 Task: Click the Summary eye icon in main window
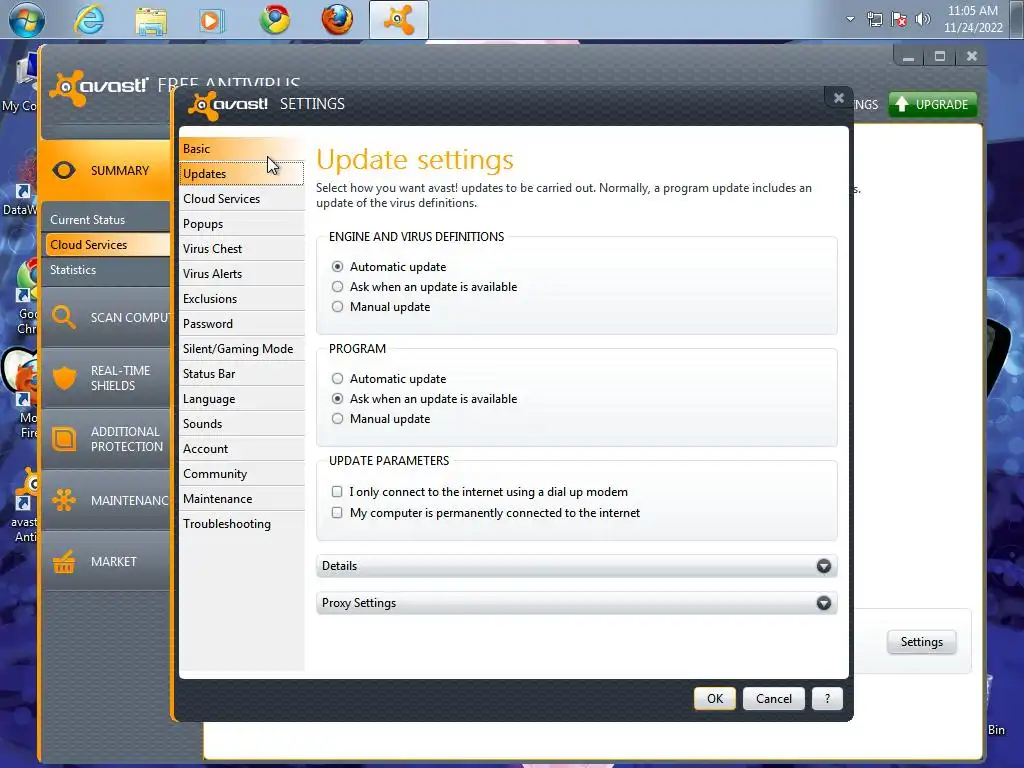pyautogui.click(x=64, y=170)
